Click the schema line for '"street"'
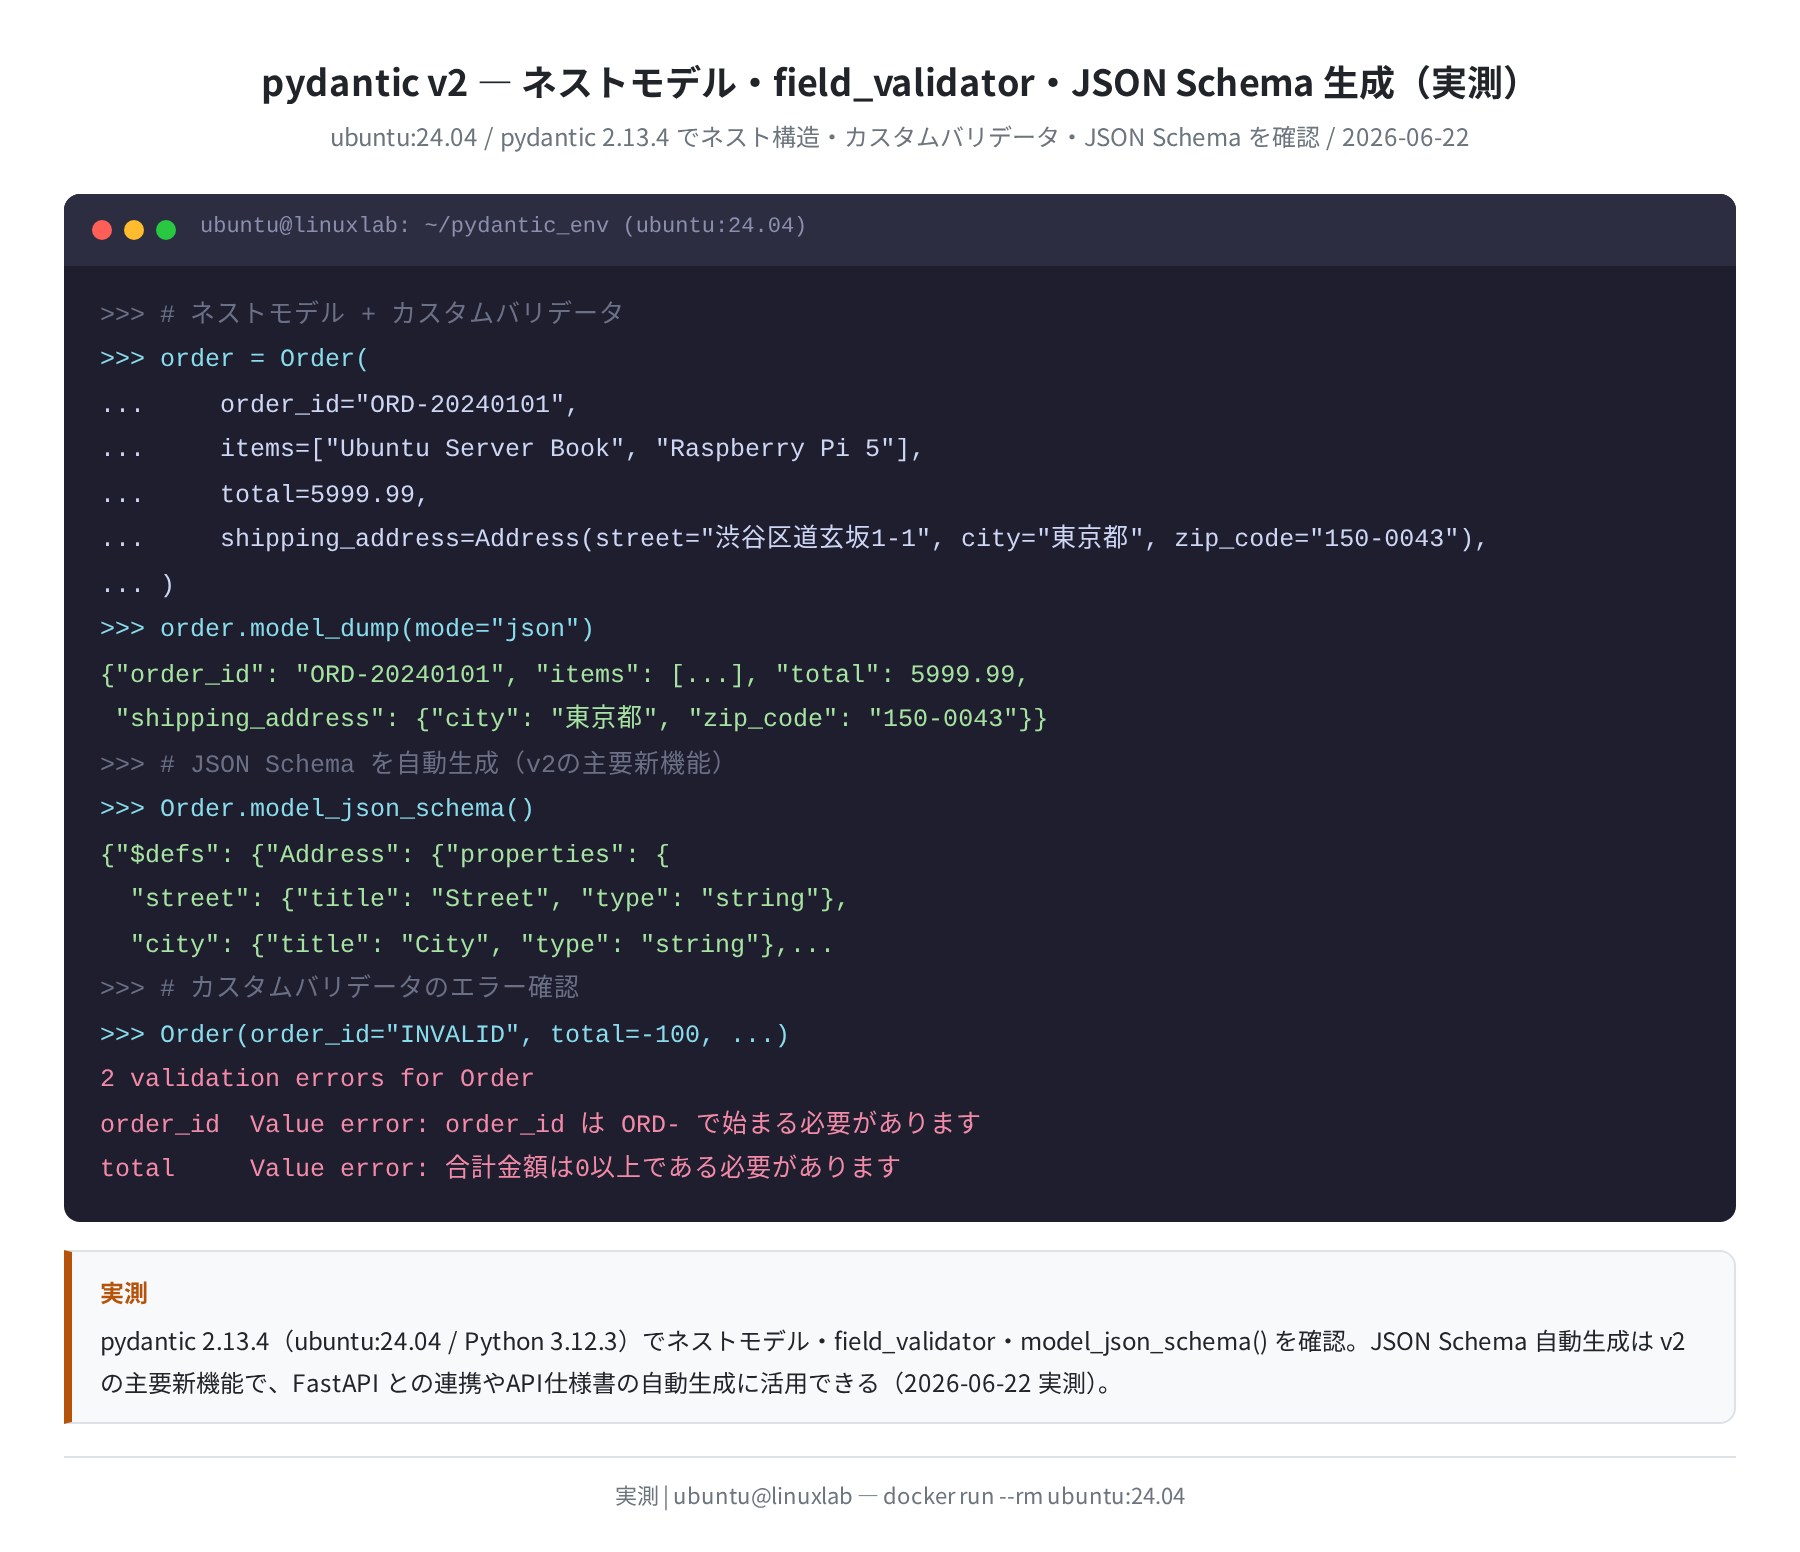The height and width of the screenshot is (1552, 1800). coord(489,899)
